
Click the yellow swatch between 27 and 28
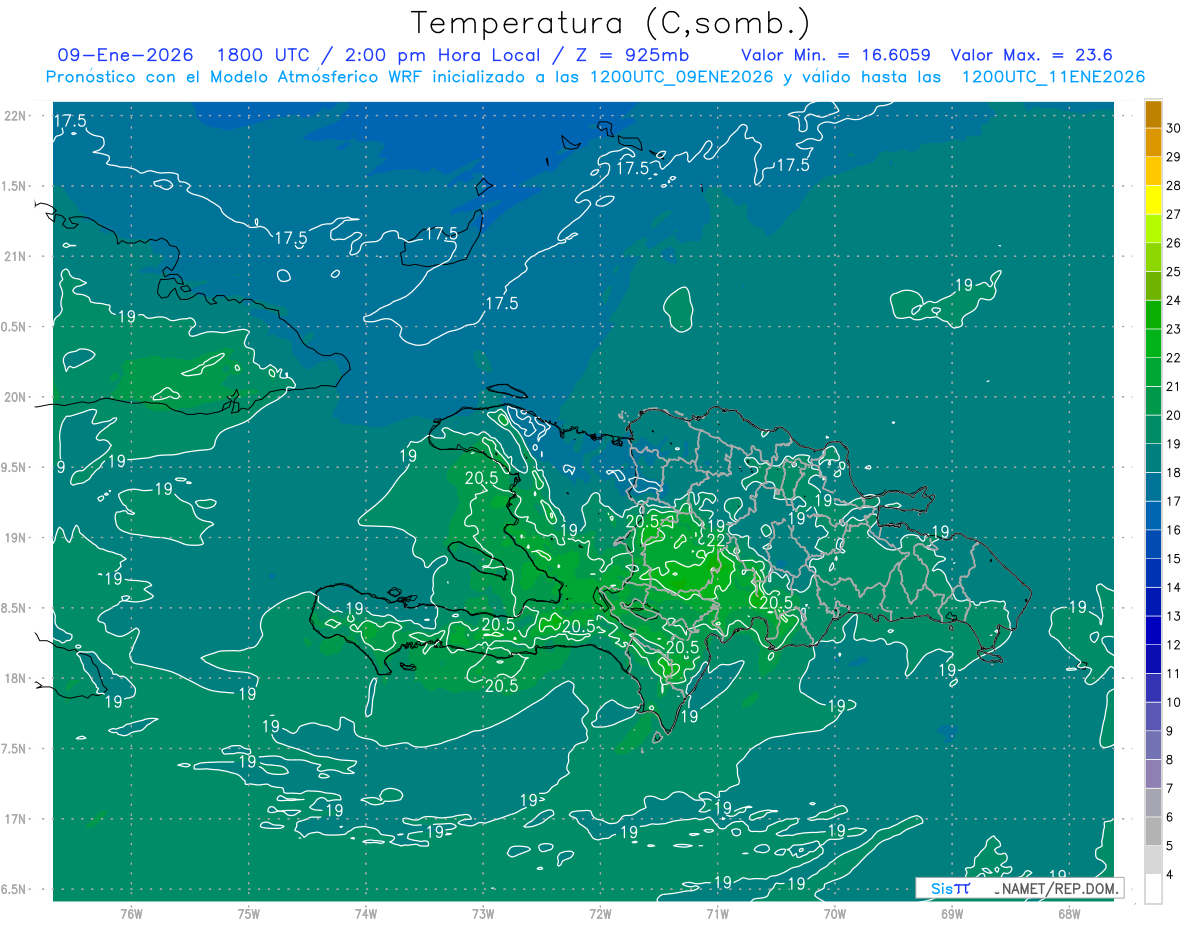(1153, 200)
